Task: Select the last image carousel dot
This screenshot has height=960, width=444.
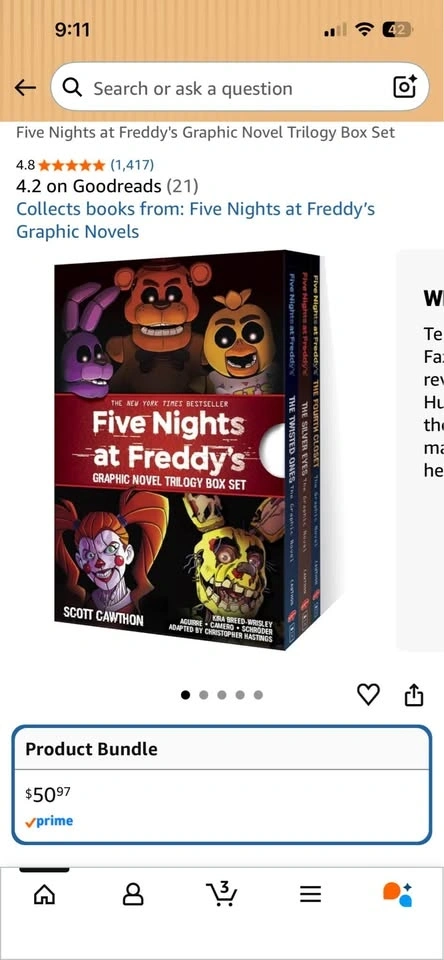Action: pos(258,695)
